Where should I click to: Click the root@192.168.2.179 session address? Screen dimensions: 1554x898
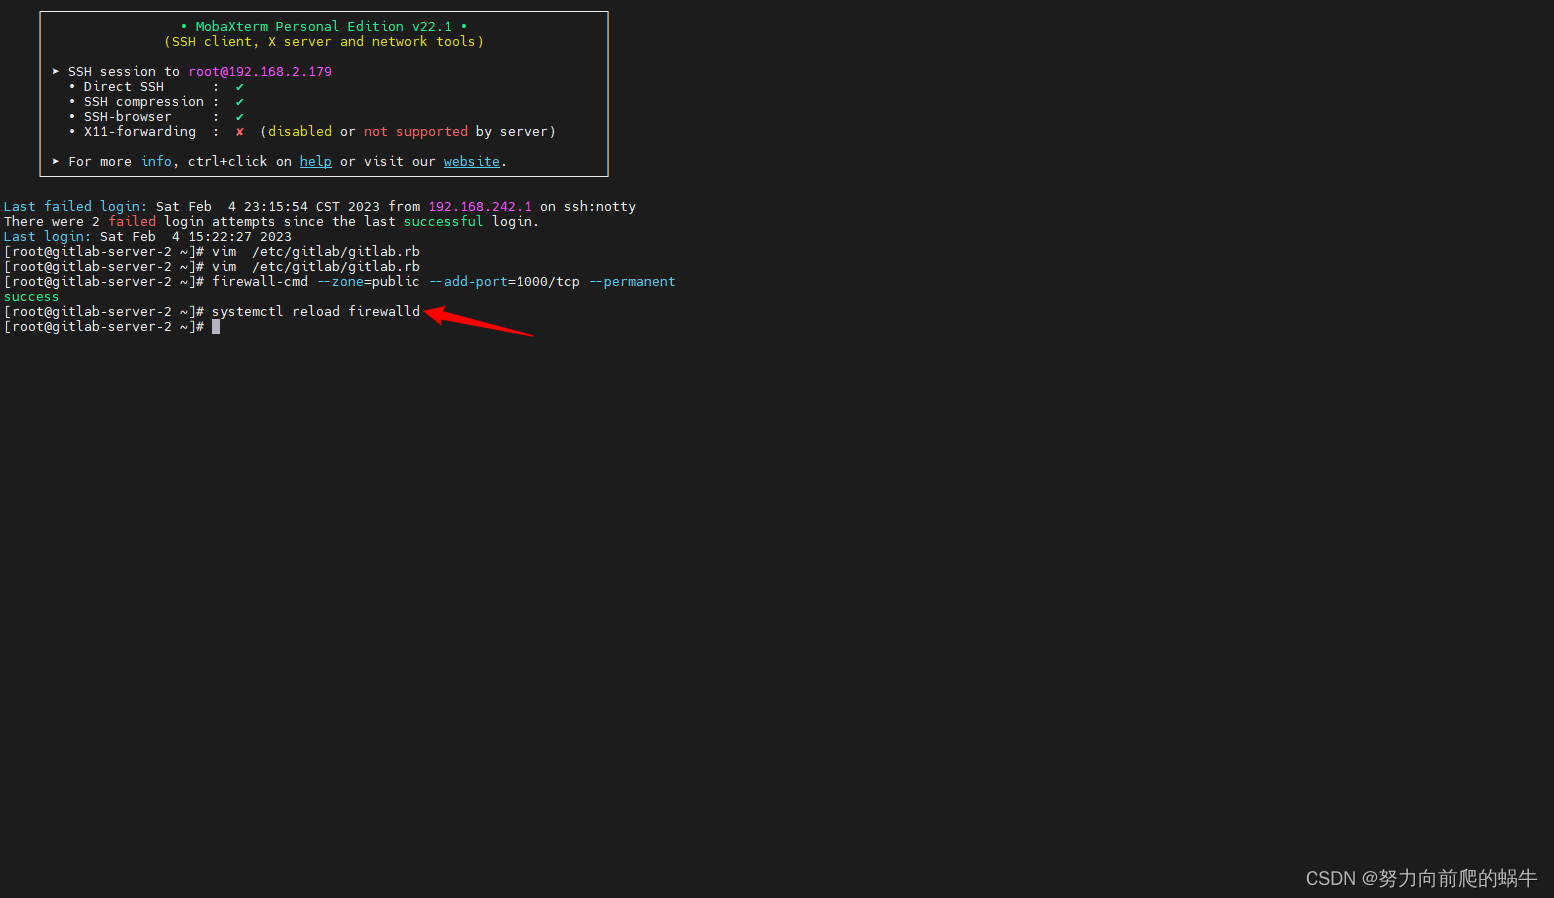(x=260, y=72)
